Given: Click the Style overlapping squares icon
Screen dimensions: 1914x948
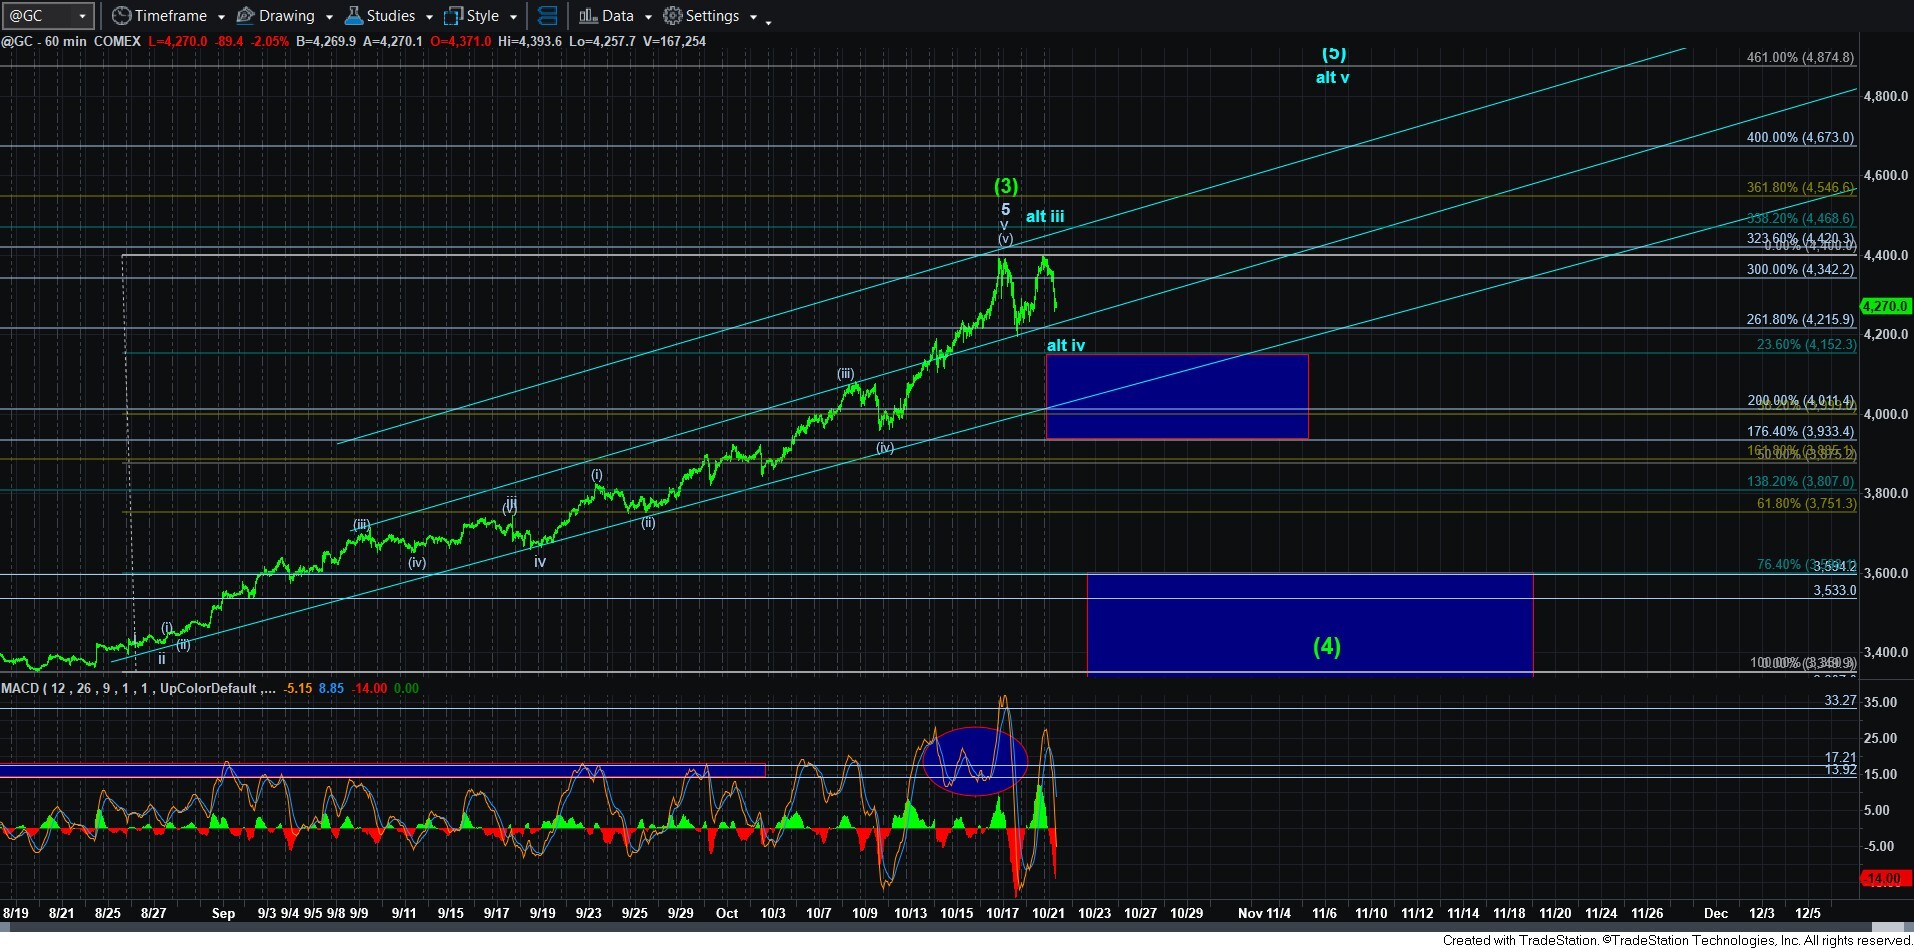Looking at the screenshot, I should [x=453, y=16].
